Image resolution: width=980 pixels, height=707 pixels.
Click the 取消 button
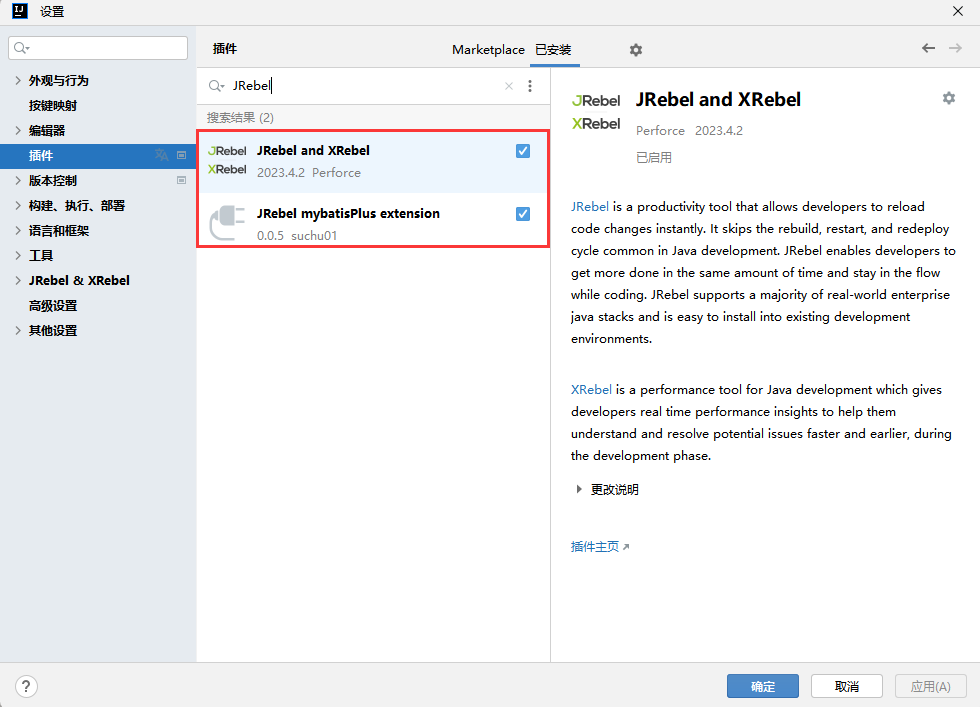pyautogui.click(x=847, y=686)
